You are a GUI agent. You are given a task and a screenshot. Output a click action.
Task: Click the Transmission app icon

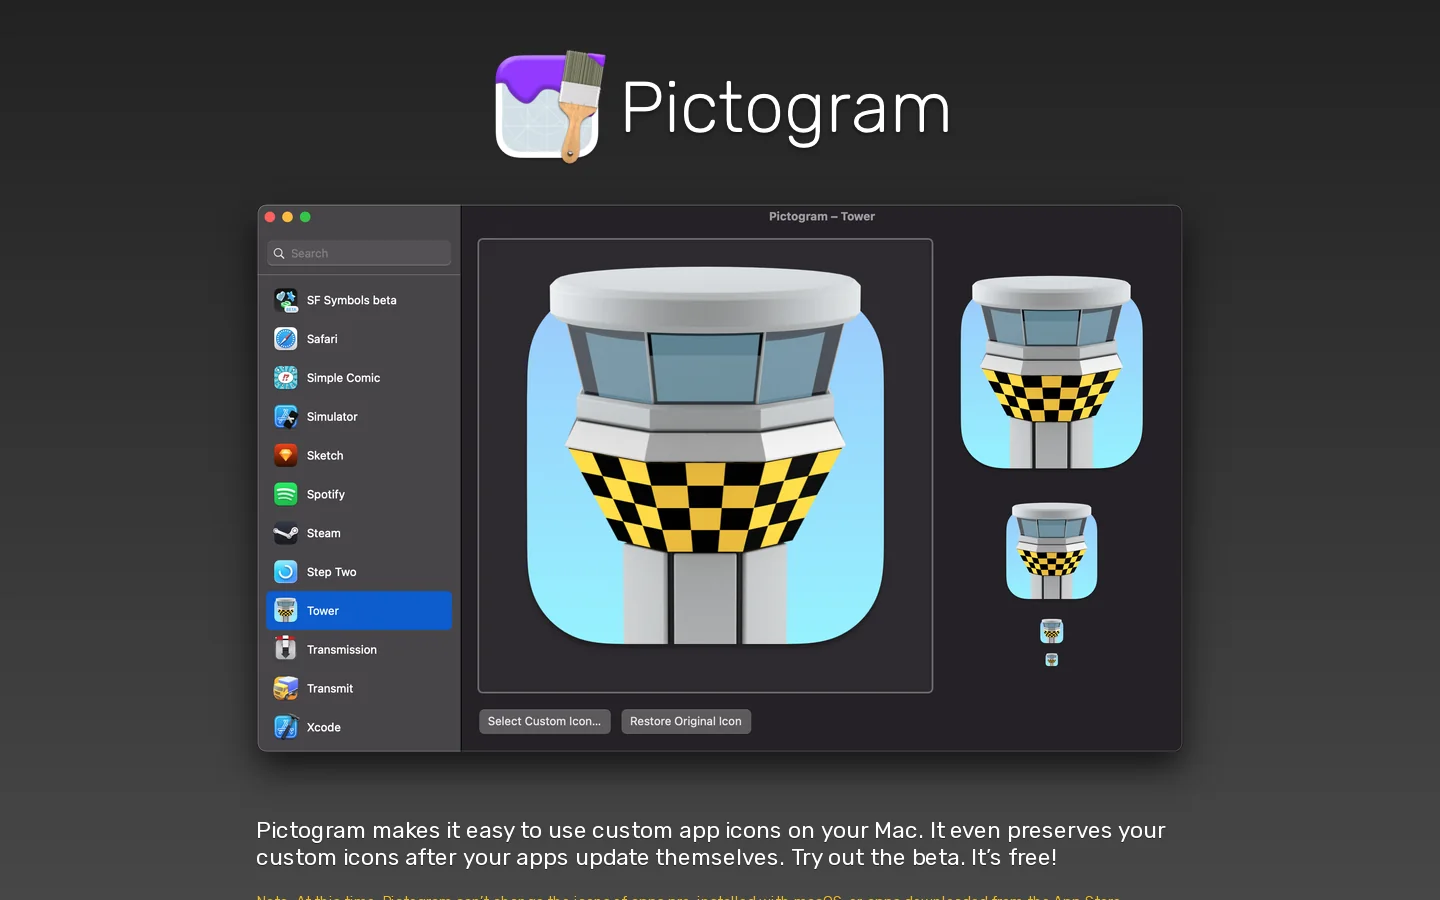click(x=286, y=650)
